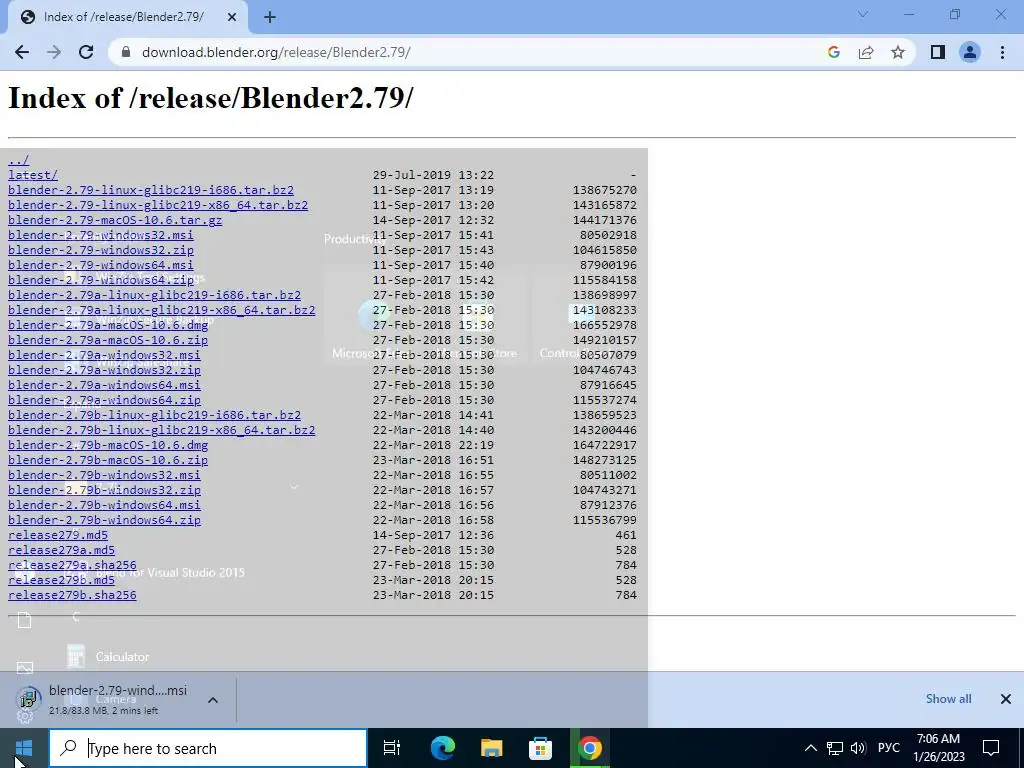Download blender-2.79-linux-glibc219-x86_64.tar.bz2
Image resolution: width=1024 pixels, height=768 pixels.
(158, 205)
